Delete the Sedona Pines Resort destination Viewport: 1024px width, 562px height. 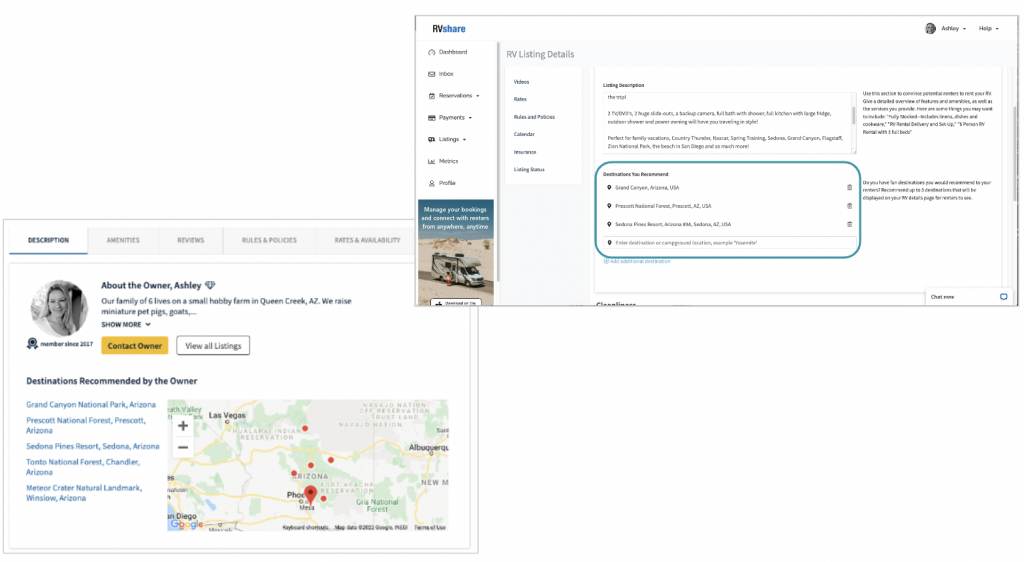click(849, 224)
